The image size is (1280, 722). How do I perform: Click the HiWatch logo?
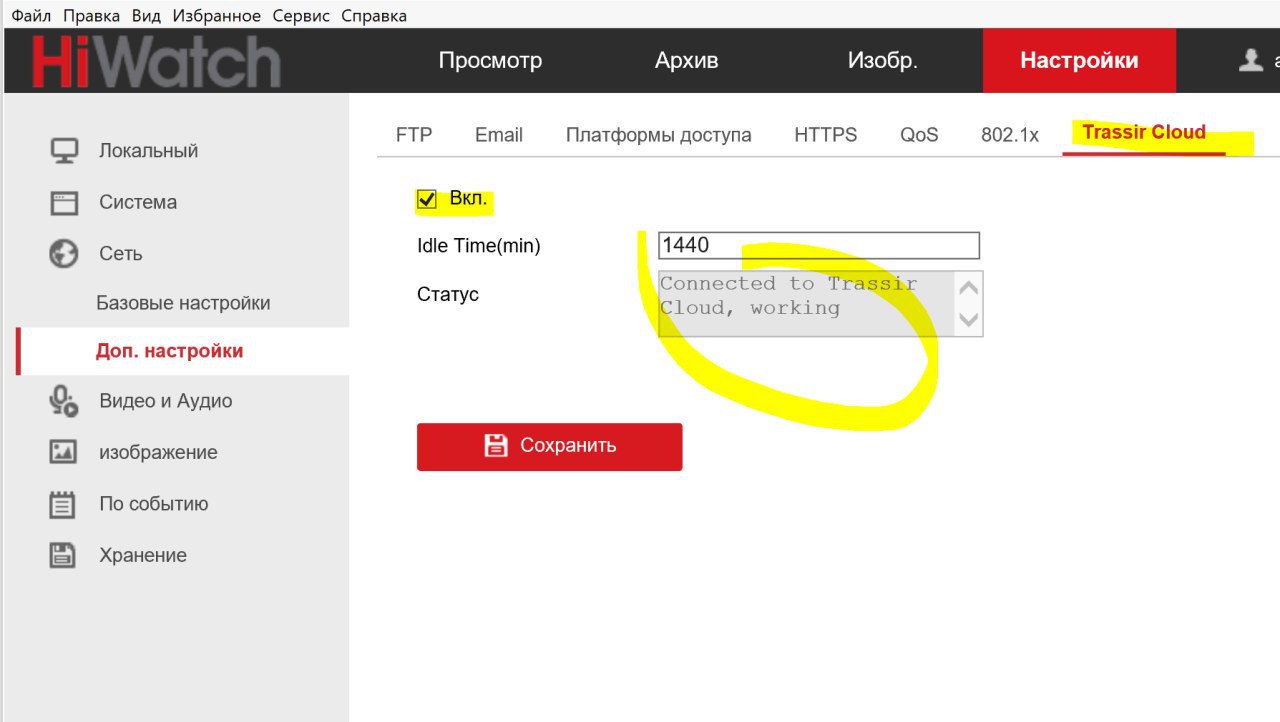pos(156,61)
